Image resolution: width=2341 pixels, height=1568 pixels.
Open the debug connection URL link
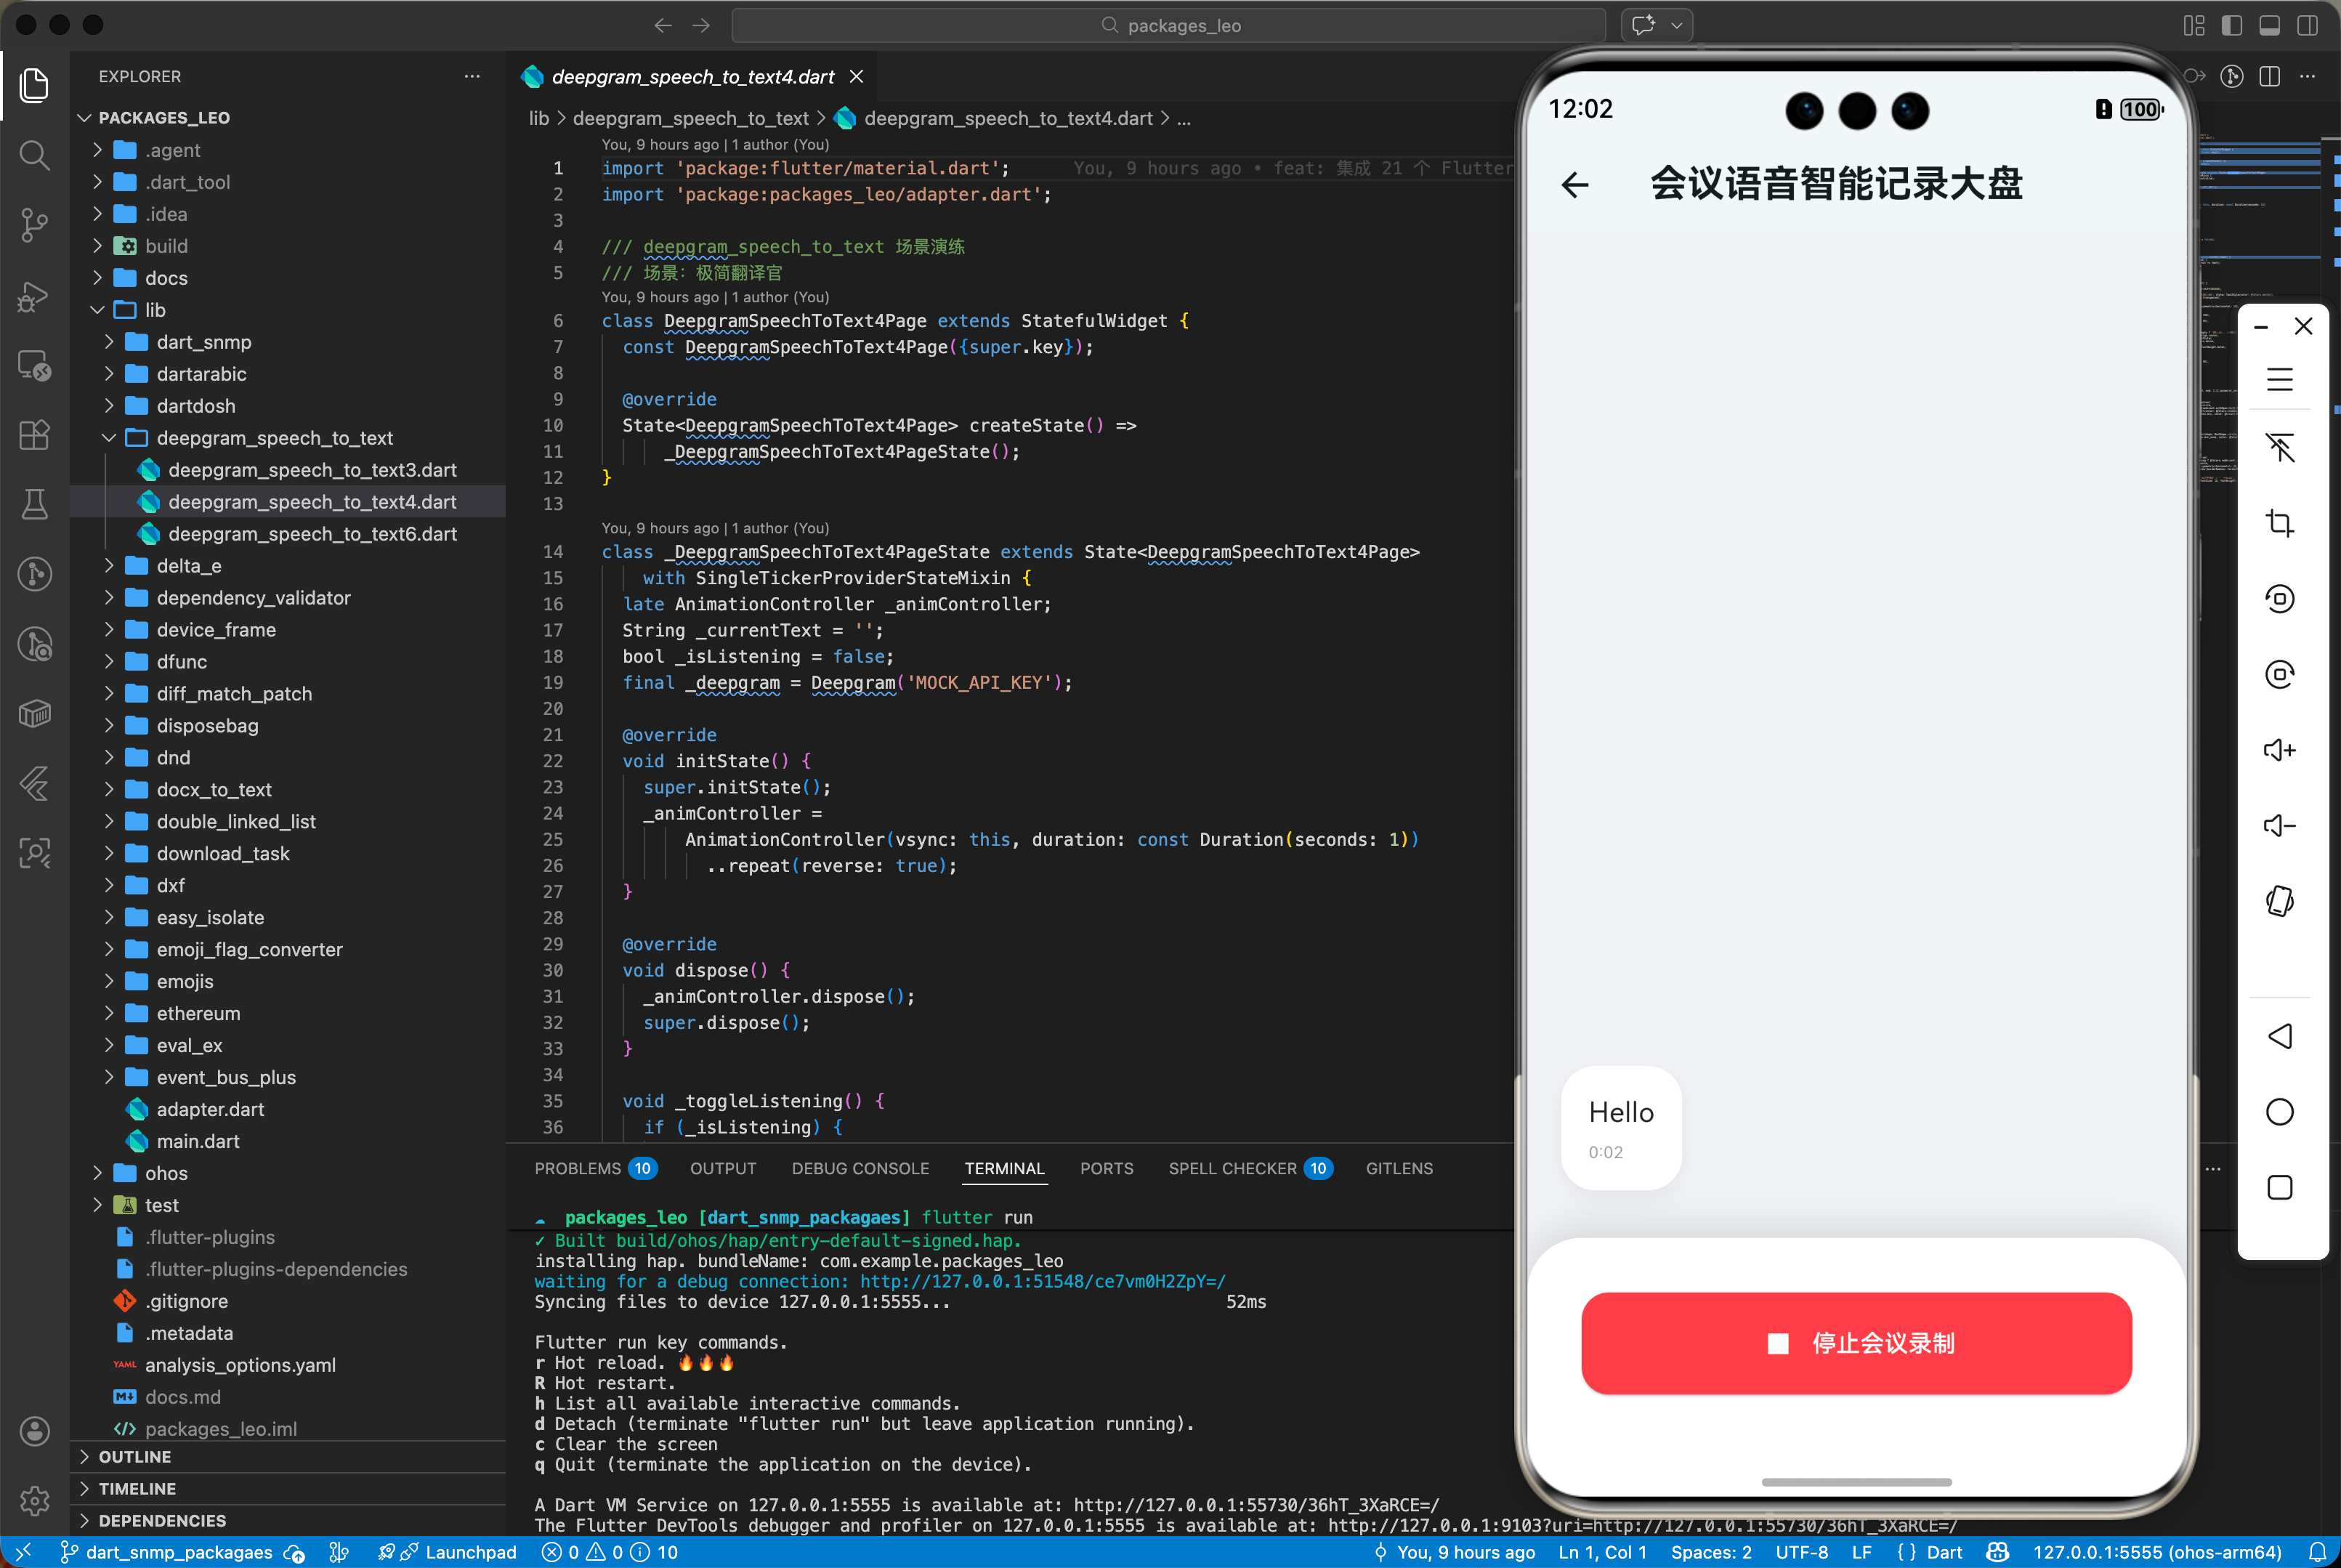(1042, 1281)
